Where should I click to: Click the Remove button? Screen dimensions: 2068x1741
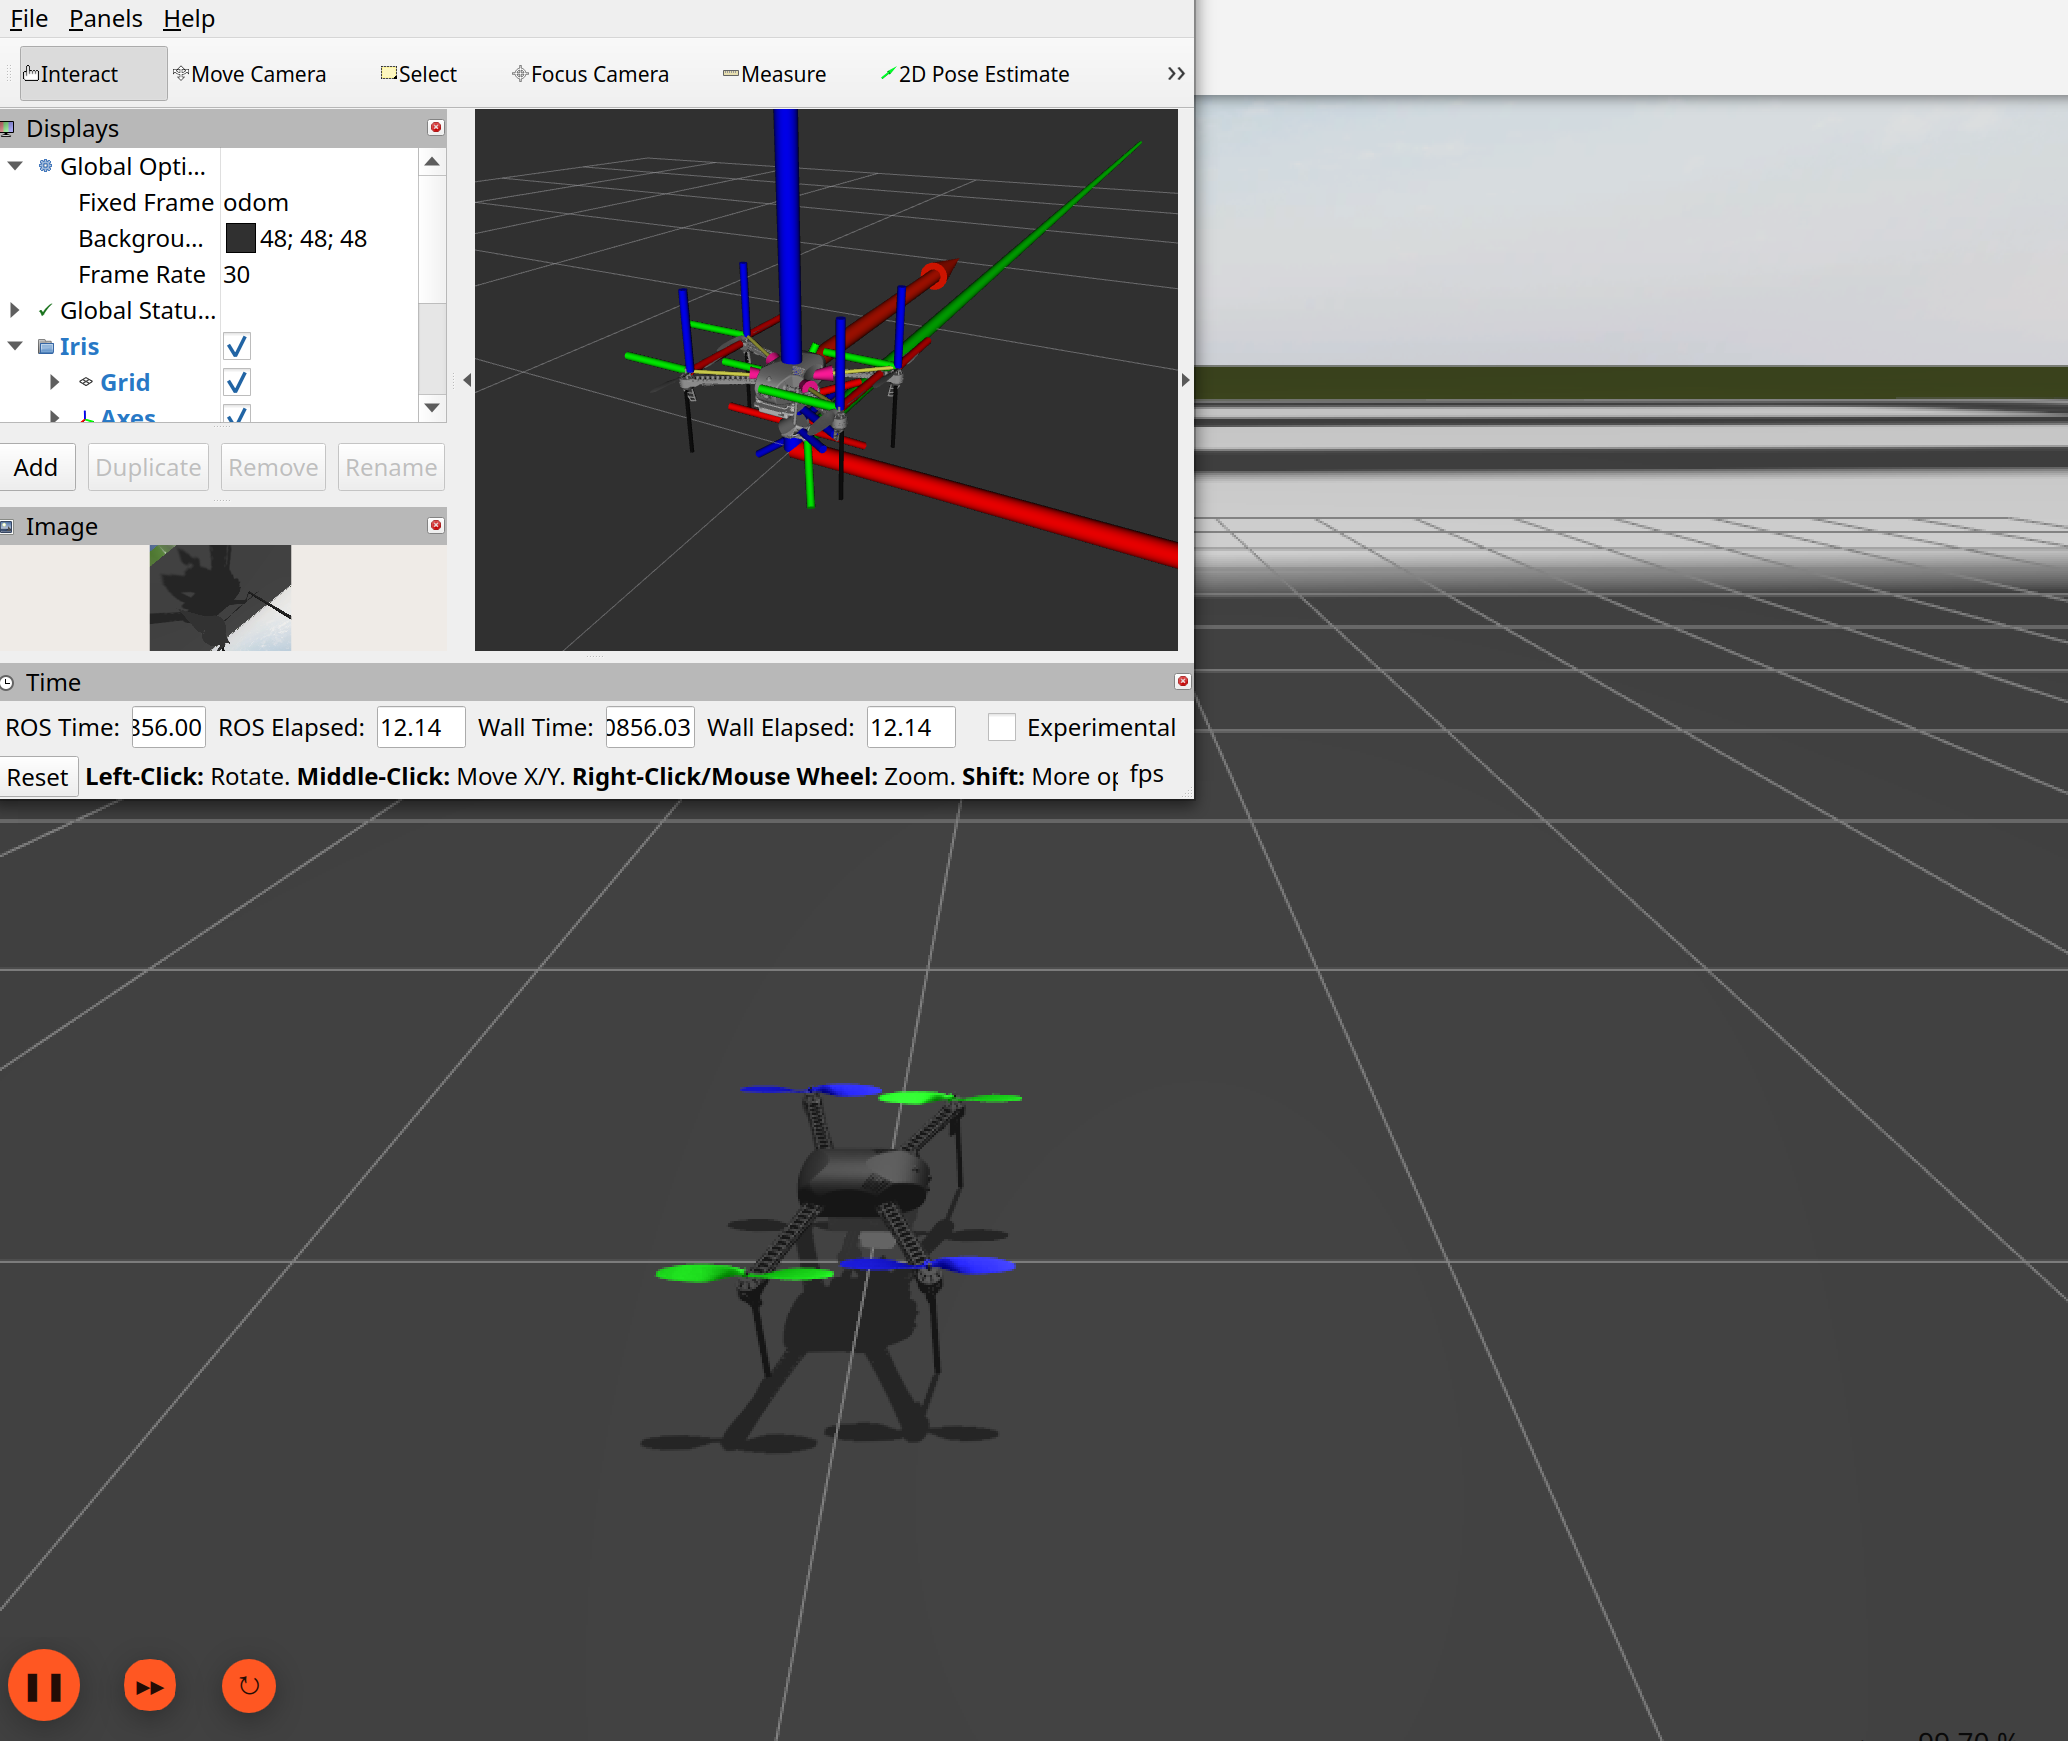pyautogui.click(x=273, y=467)
